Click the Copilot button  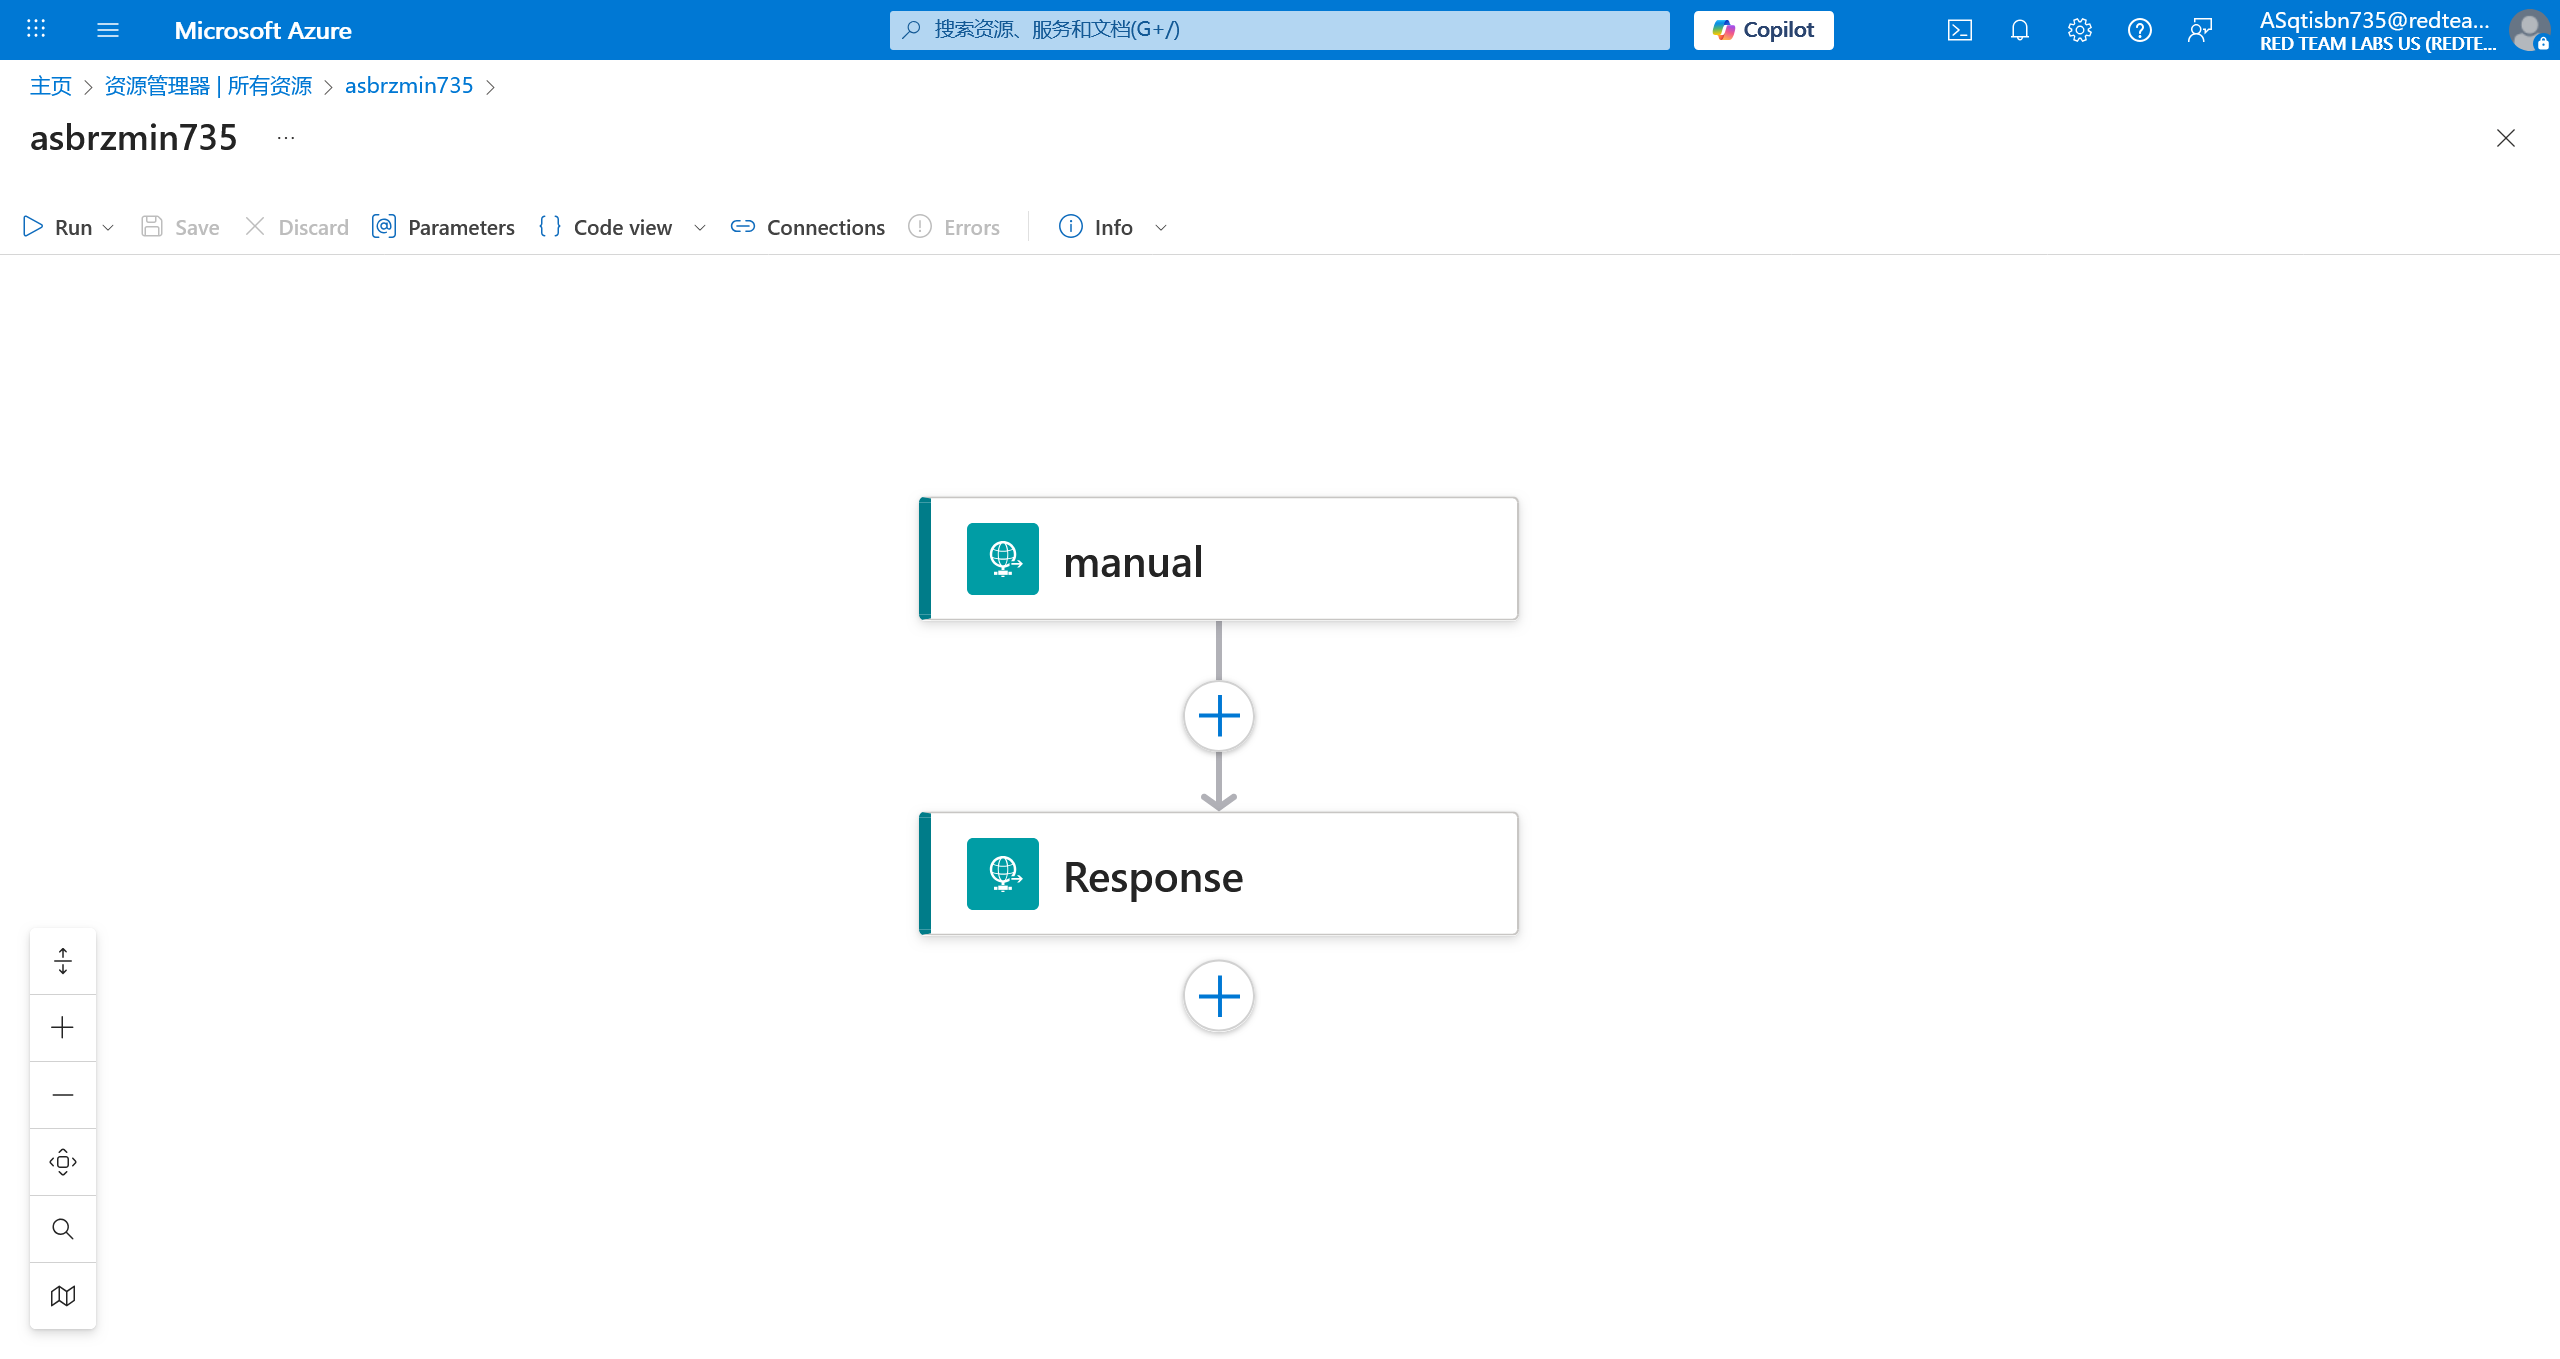(1763, 30)
